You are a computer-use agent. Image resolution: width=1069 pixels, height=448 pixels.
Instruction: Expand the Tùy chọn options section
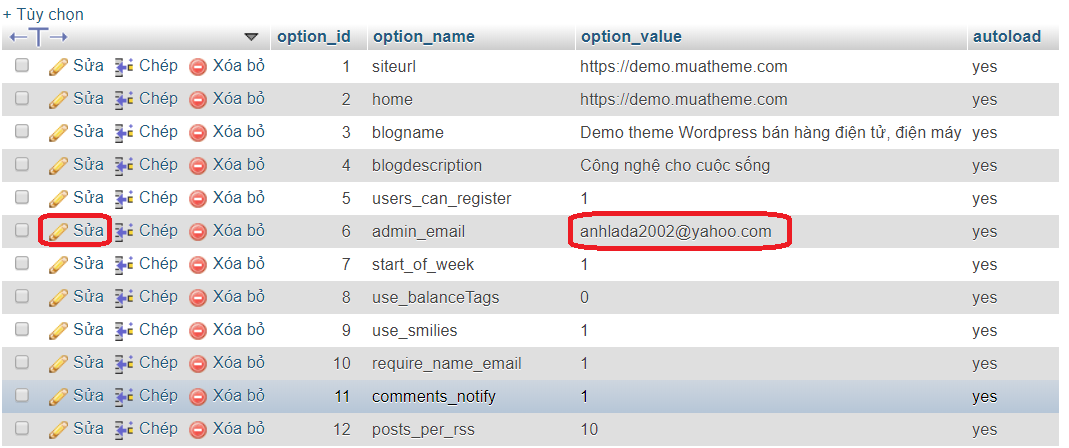(x=43, y=14)
